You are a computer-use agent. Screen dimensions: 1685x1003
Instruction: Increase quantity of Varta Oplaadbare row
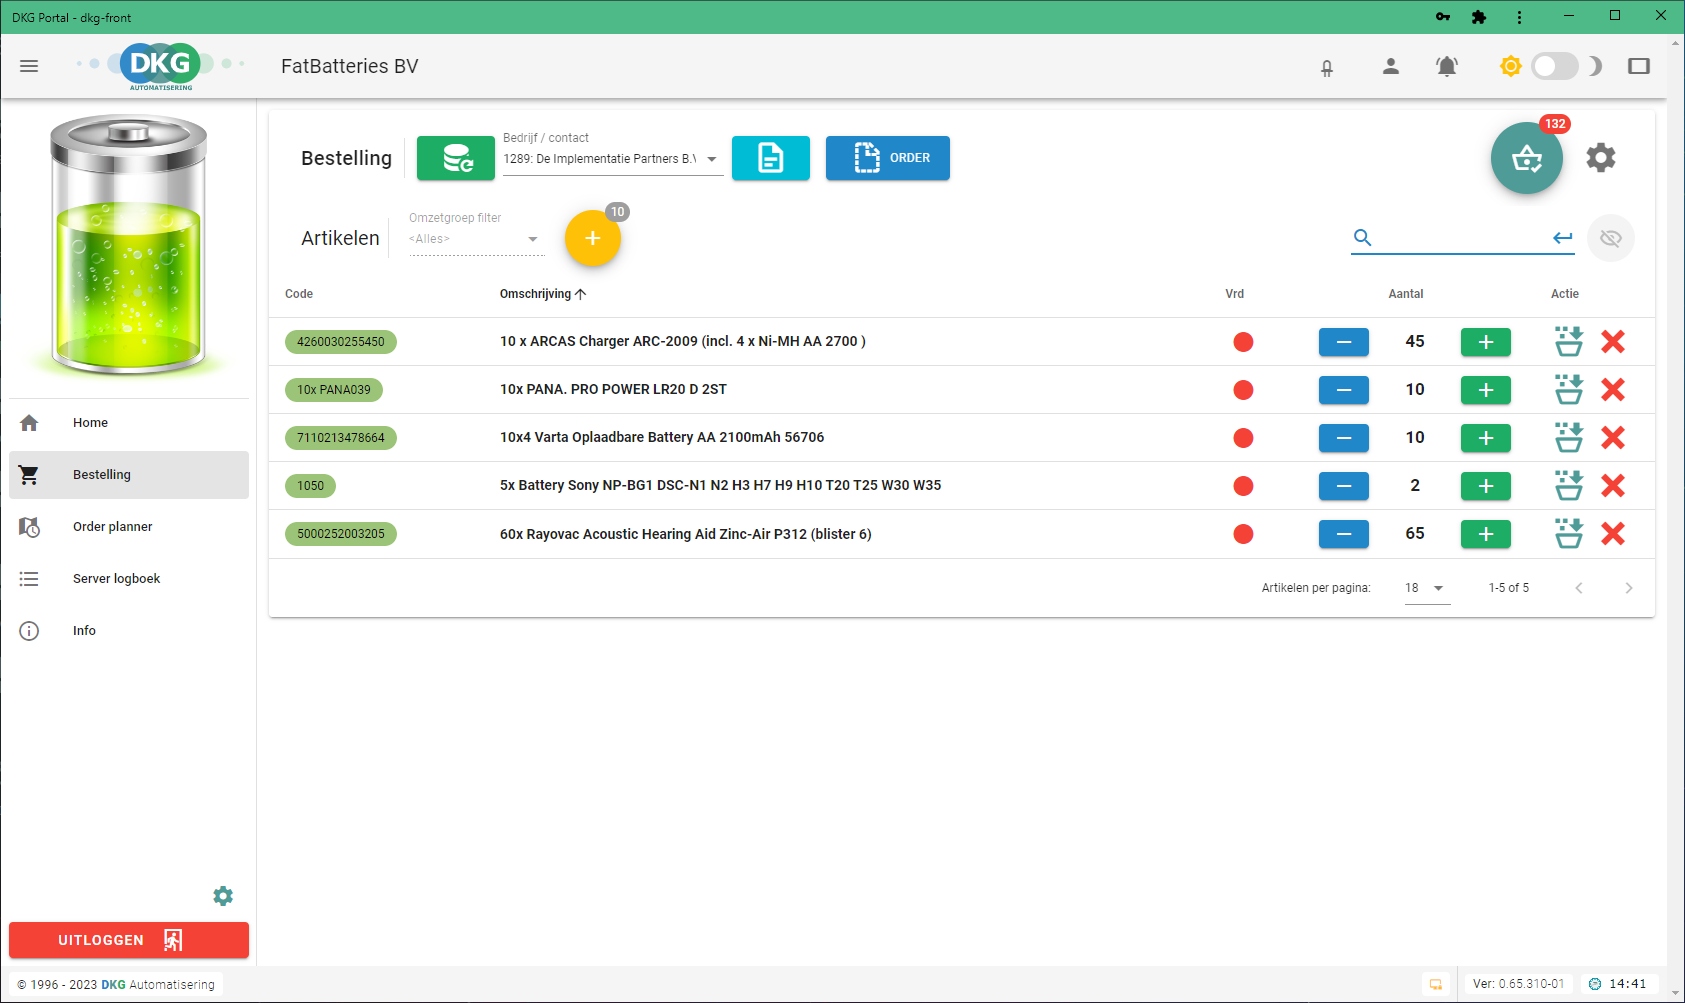click(1486, 438)
